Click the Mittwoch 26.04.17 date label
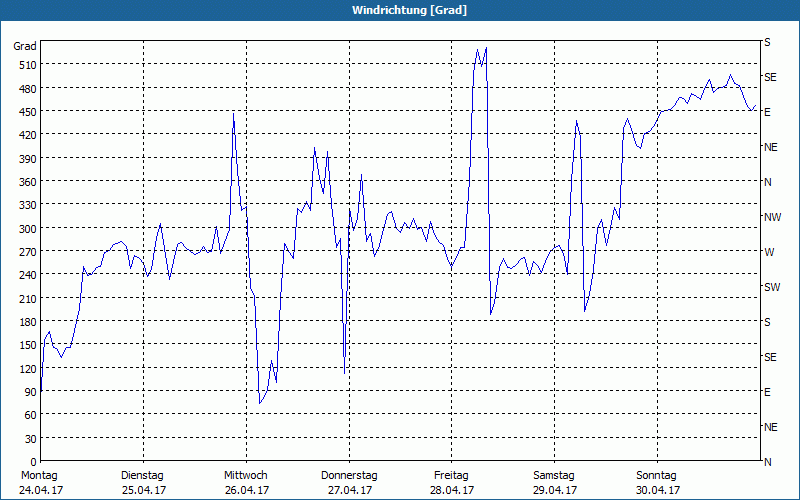Image resolution: width=800 pixels, height=500 pixels. point(246,483)
